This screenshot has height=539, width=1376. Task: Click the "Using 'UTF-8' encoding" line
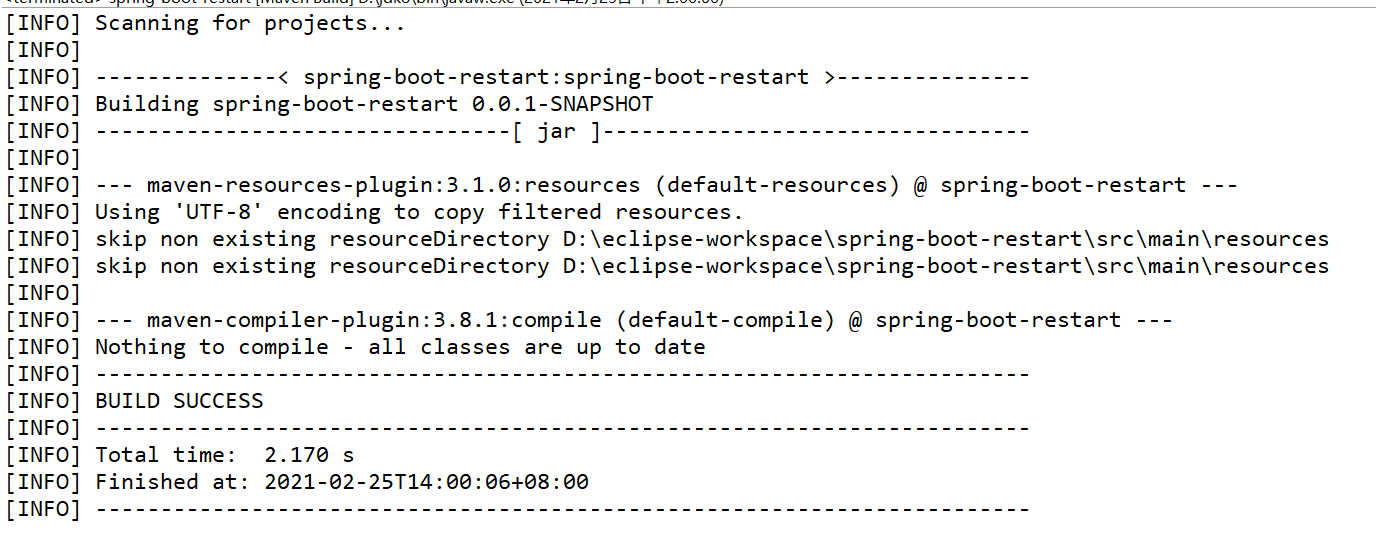coord(419,212)
